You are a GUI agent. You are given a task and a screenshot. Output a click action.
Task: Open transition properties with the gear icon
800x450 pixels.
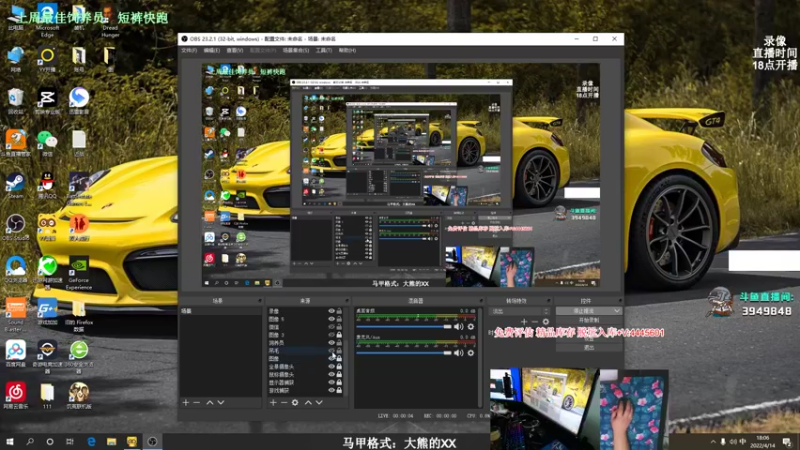tap(545, 321)
